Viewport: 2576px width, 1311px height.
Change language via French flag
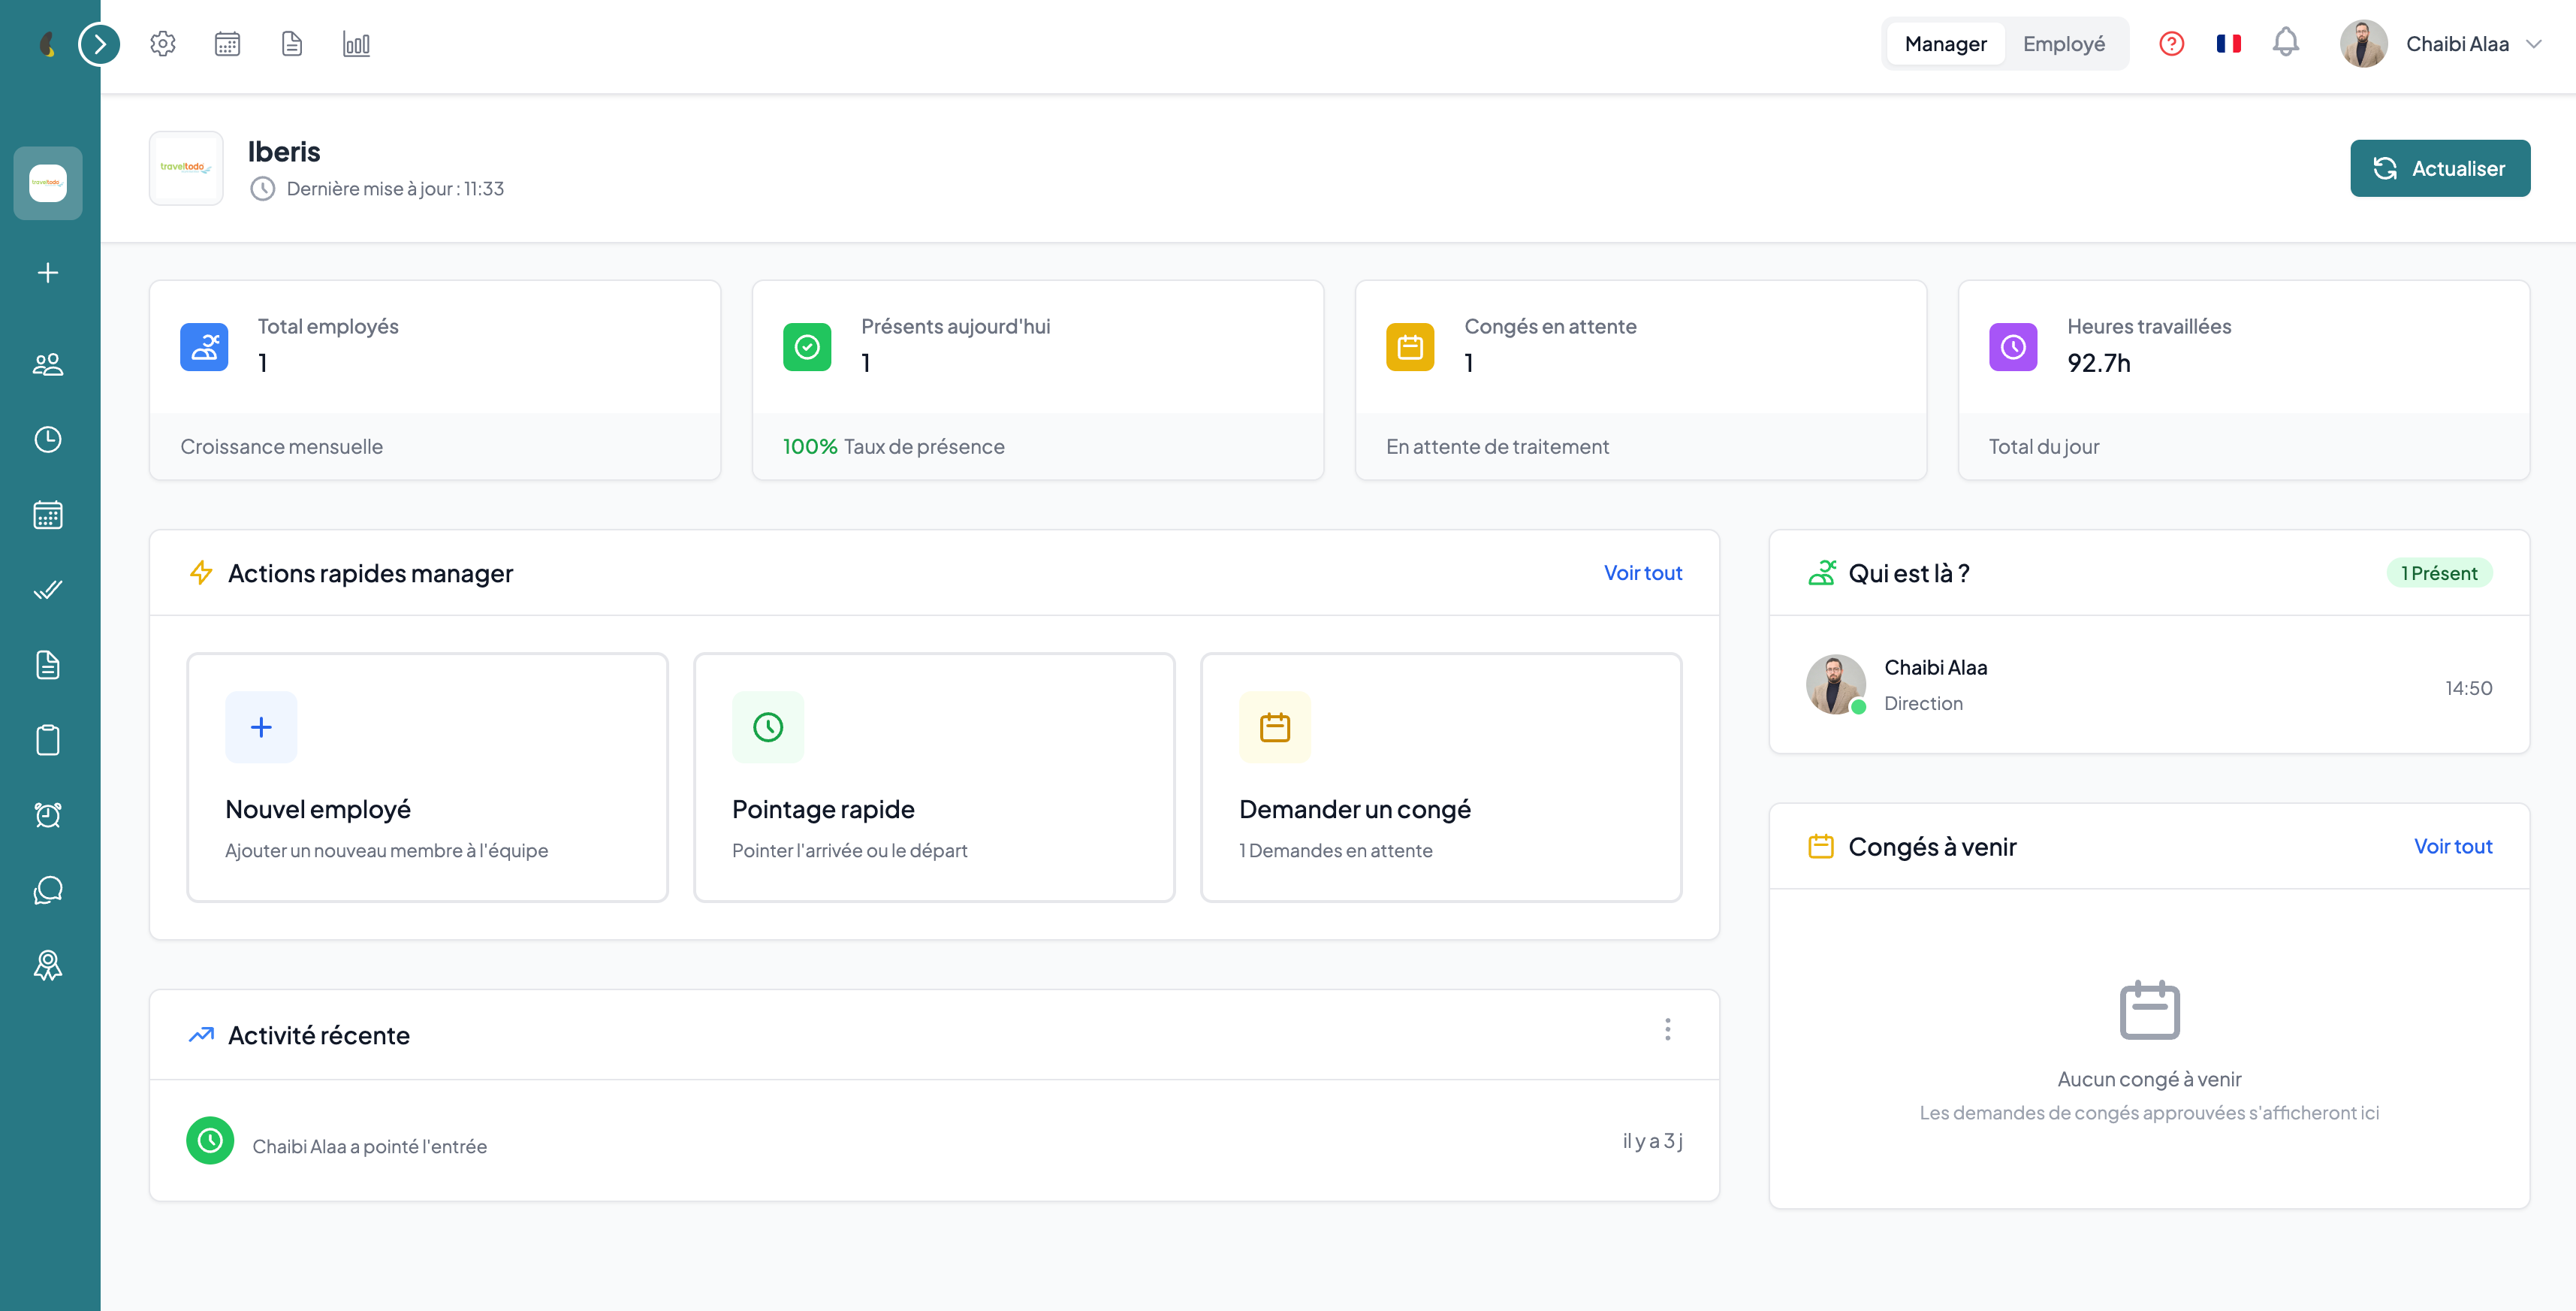2228,44
